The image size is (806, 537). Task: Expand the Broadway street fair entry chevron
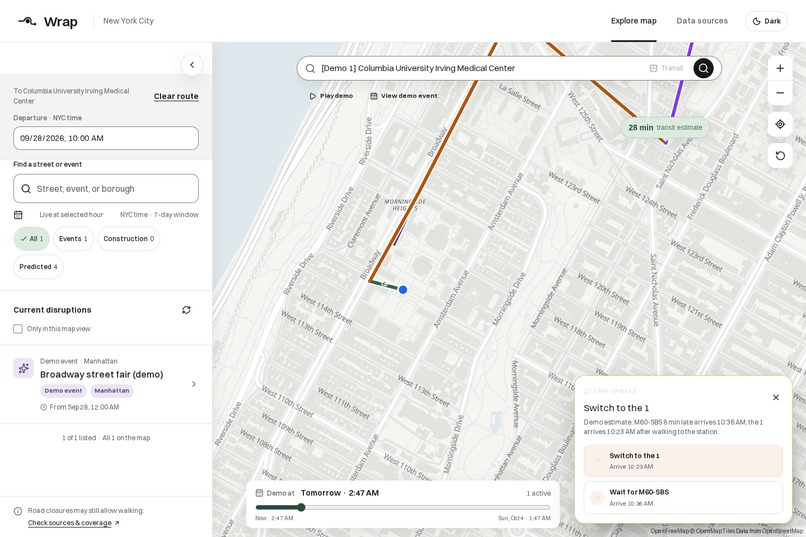coord(194,384)
